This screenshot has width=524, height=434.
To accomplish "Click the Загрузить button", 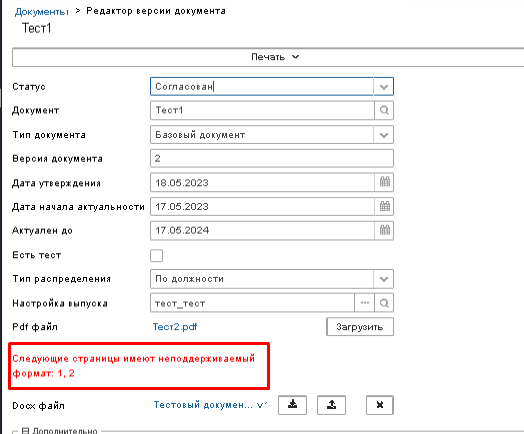I will [360, 327].
